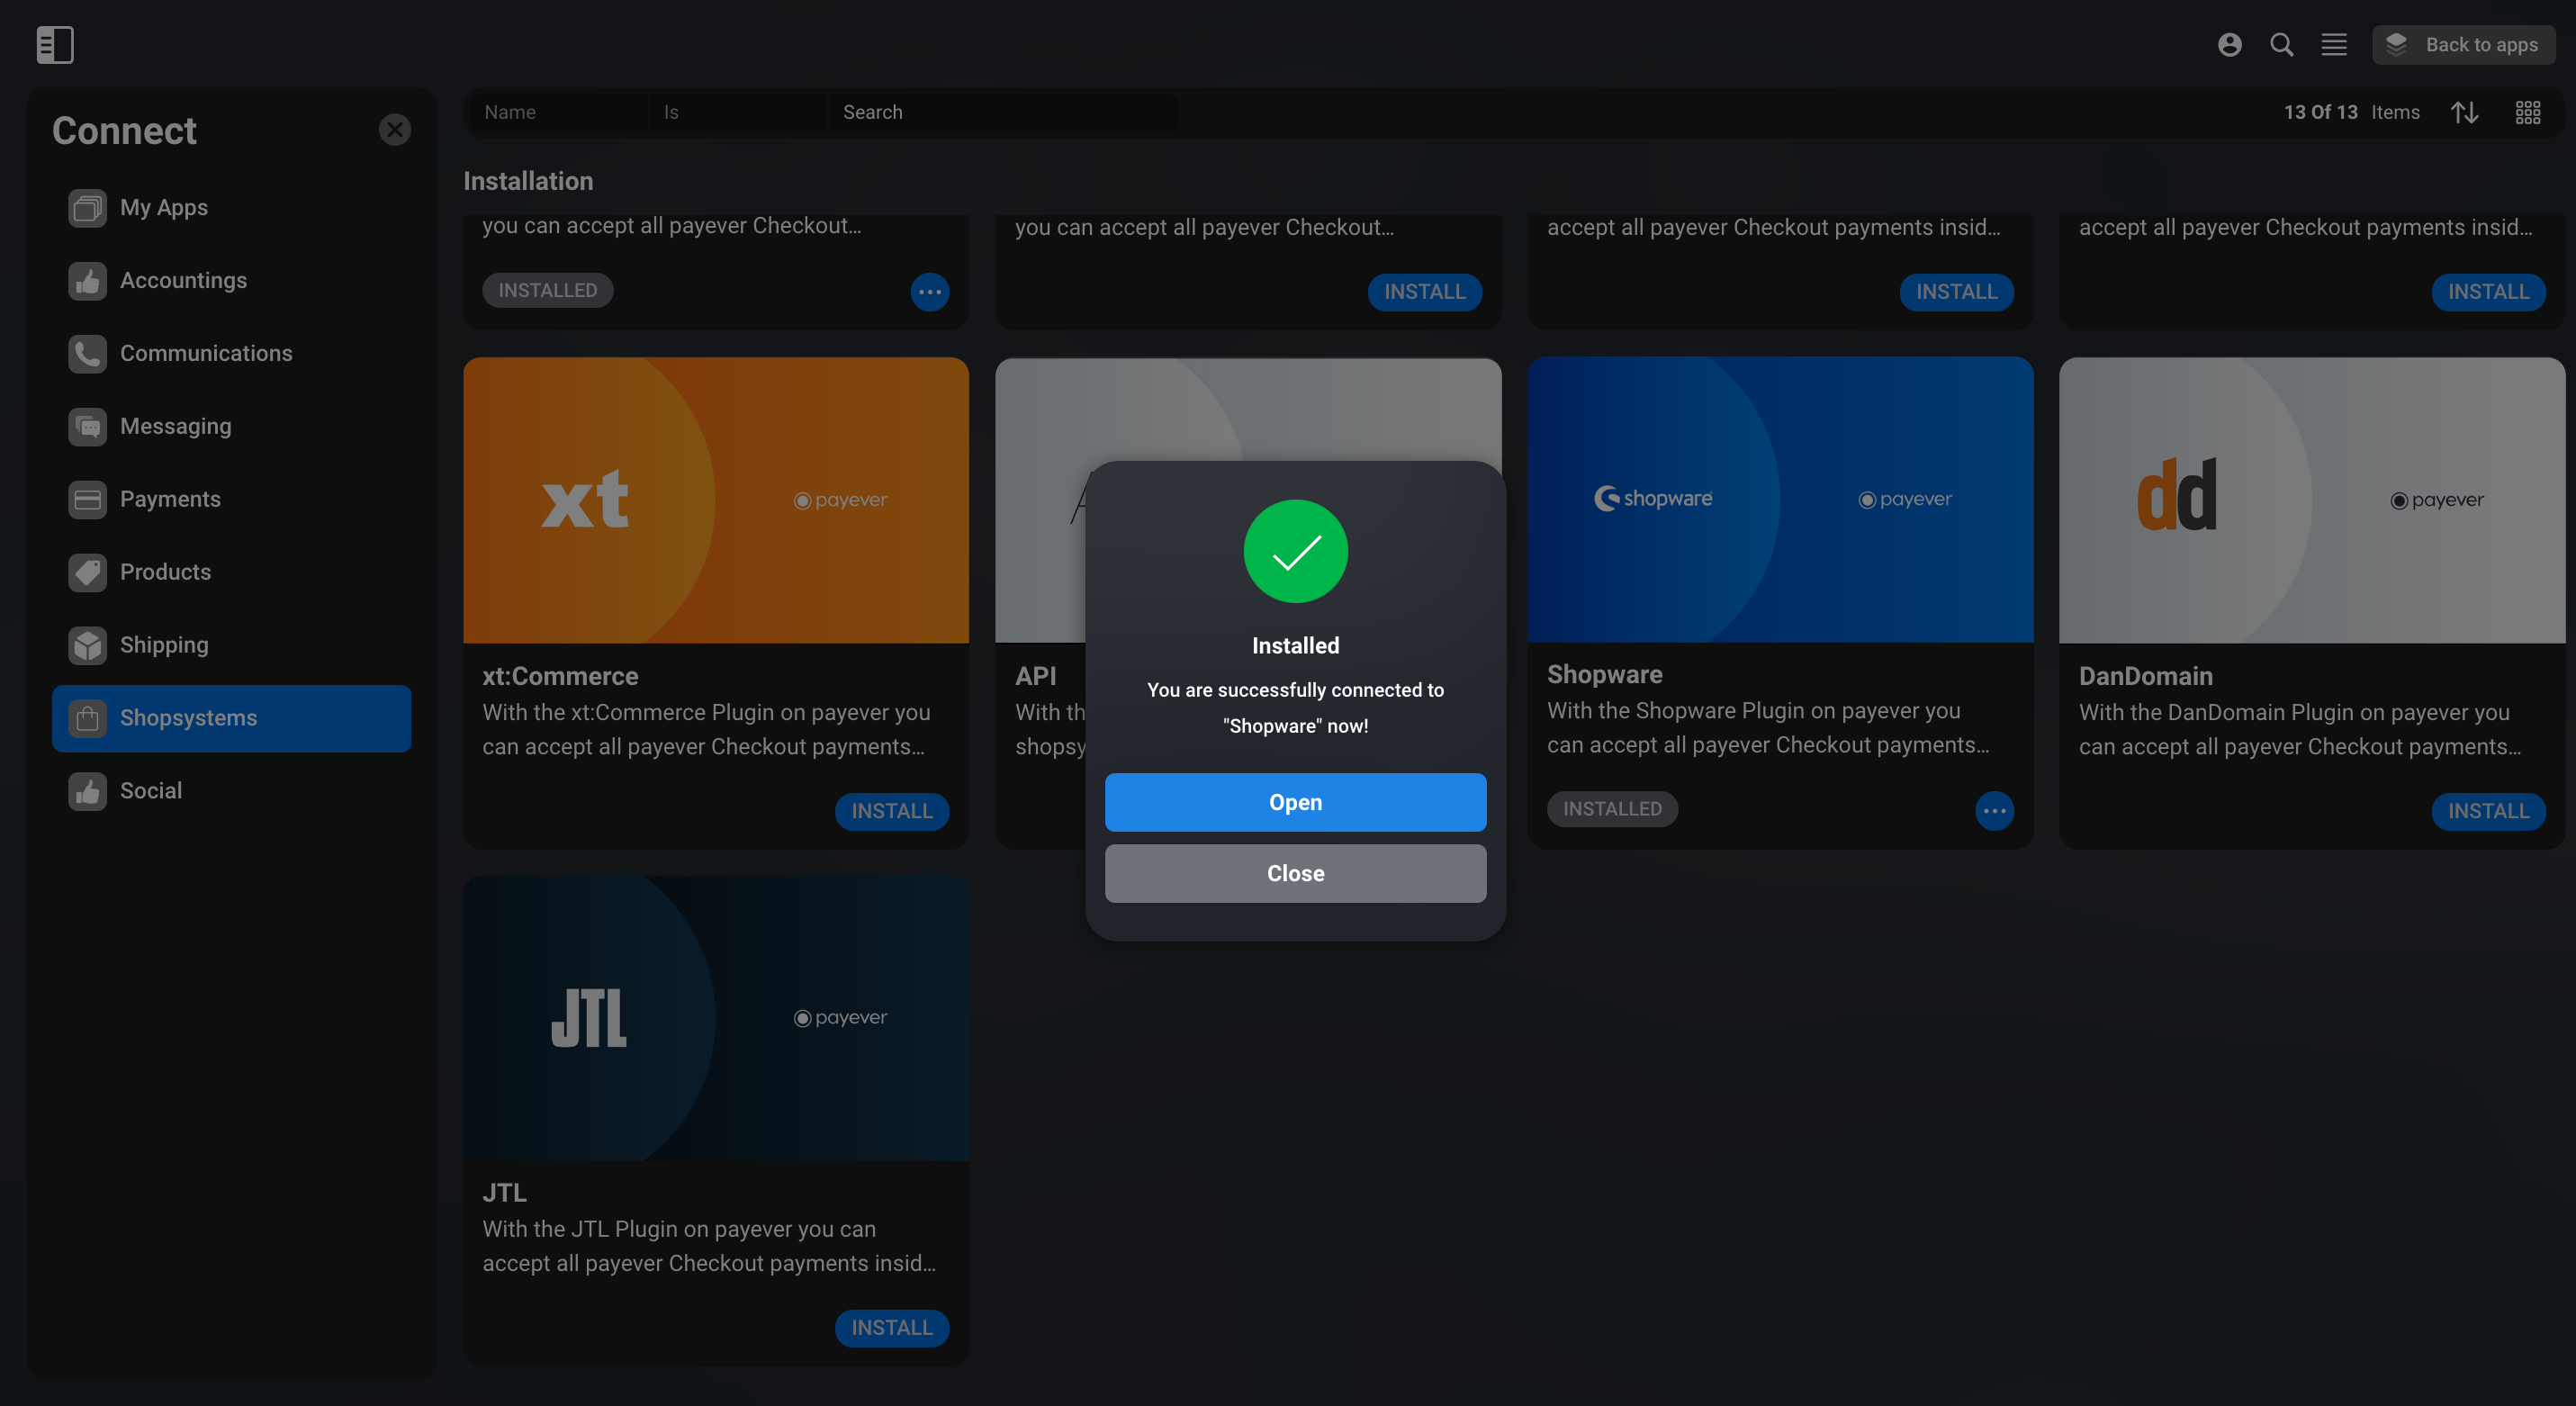Viewport: 2576px width, 1406px height.
Task: Select Messaging category
Action: pyautogui.click(x=232, y=427)
